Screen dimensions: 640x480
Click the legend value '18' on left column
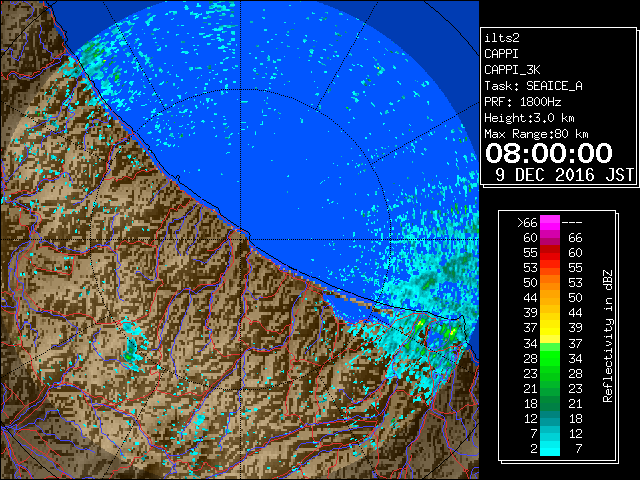pyautogui.click(x=531, y=404)
